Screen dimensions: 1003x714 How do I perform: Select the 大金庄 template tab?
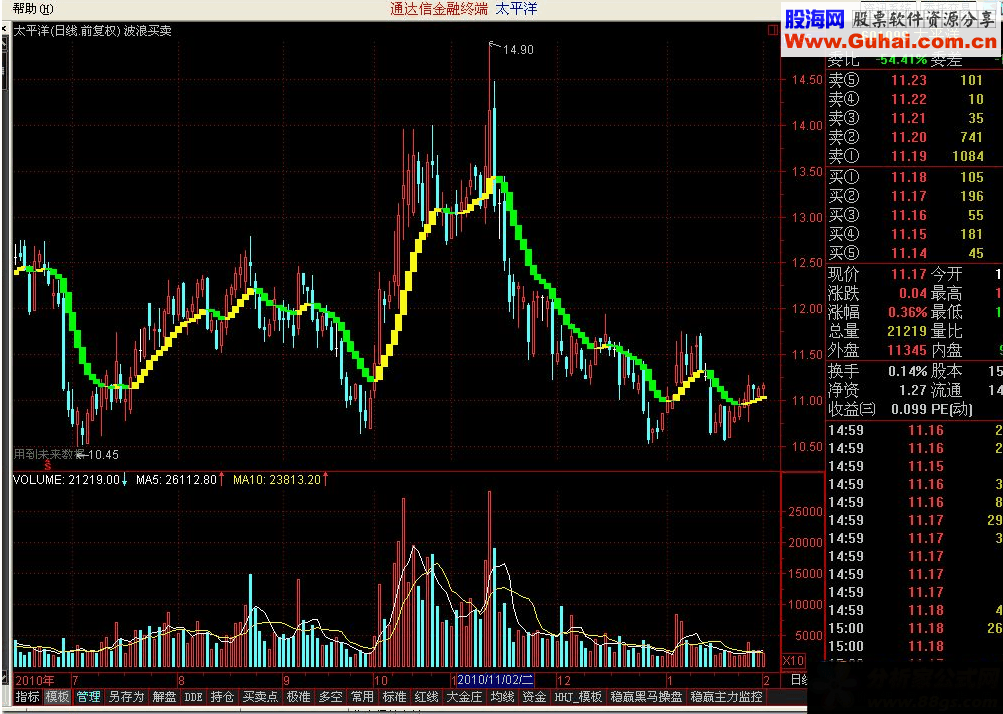(464, 697)
